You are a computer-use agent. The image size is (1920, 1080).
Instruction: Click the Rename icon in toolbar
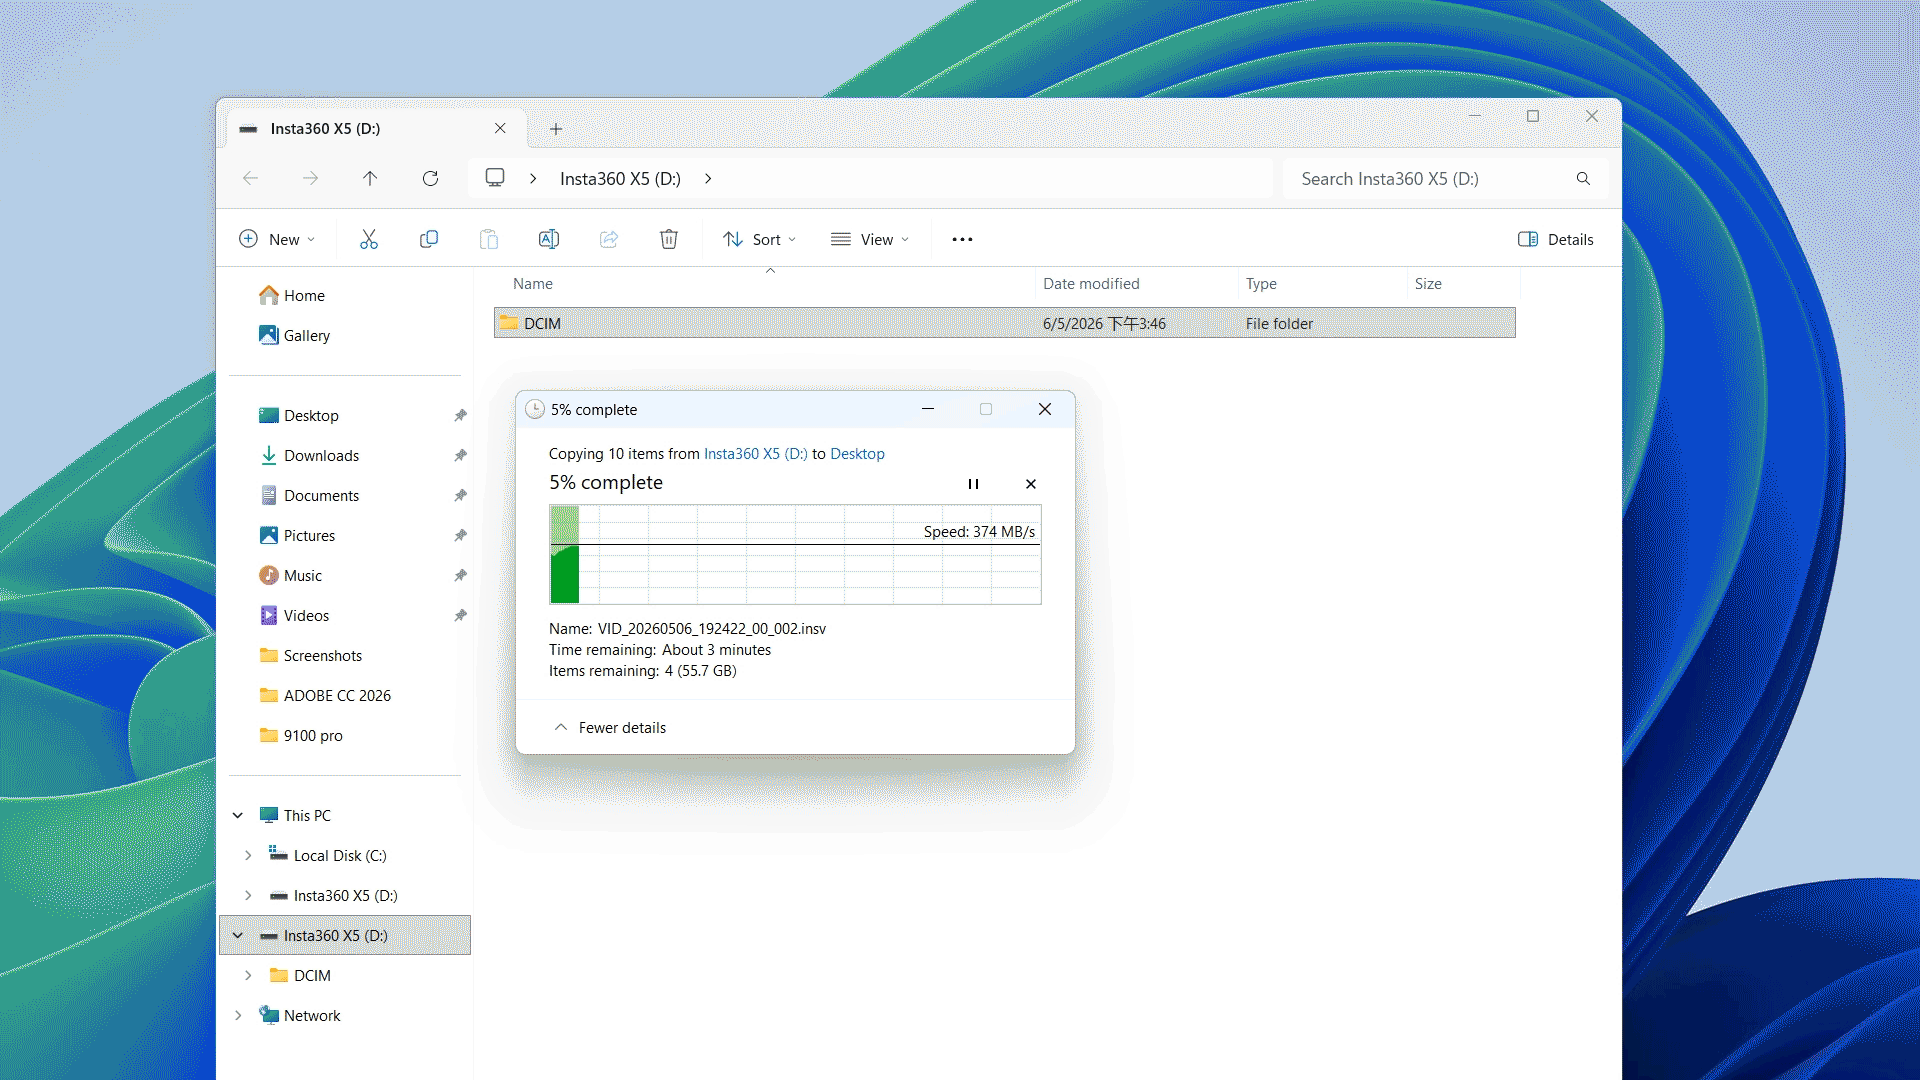tap(549, 239)
